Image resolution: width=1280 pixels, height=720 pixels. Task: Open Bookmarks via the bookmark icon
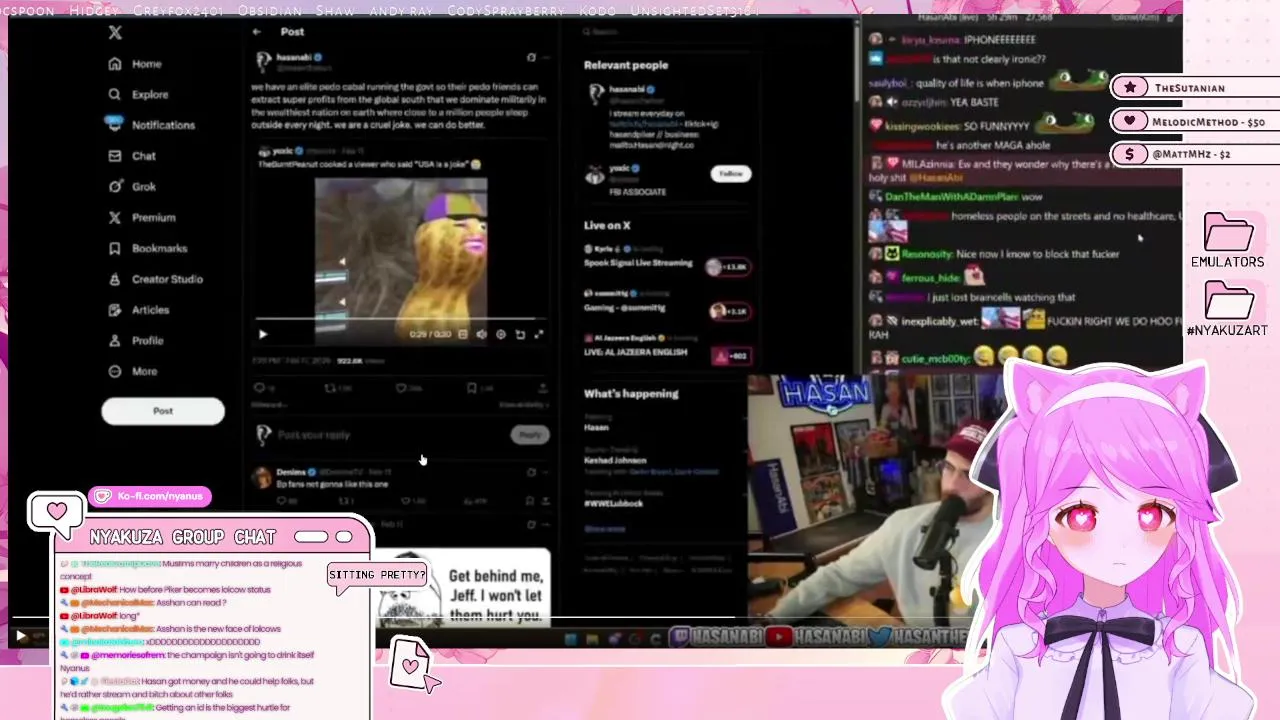[115, 249]
